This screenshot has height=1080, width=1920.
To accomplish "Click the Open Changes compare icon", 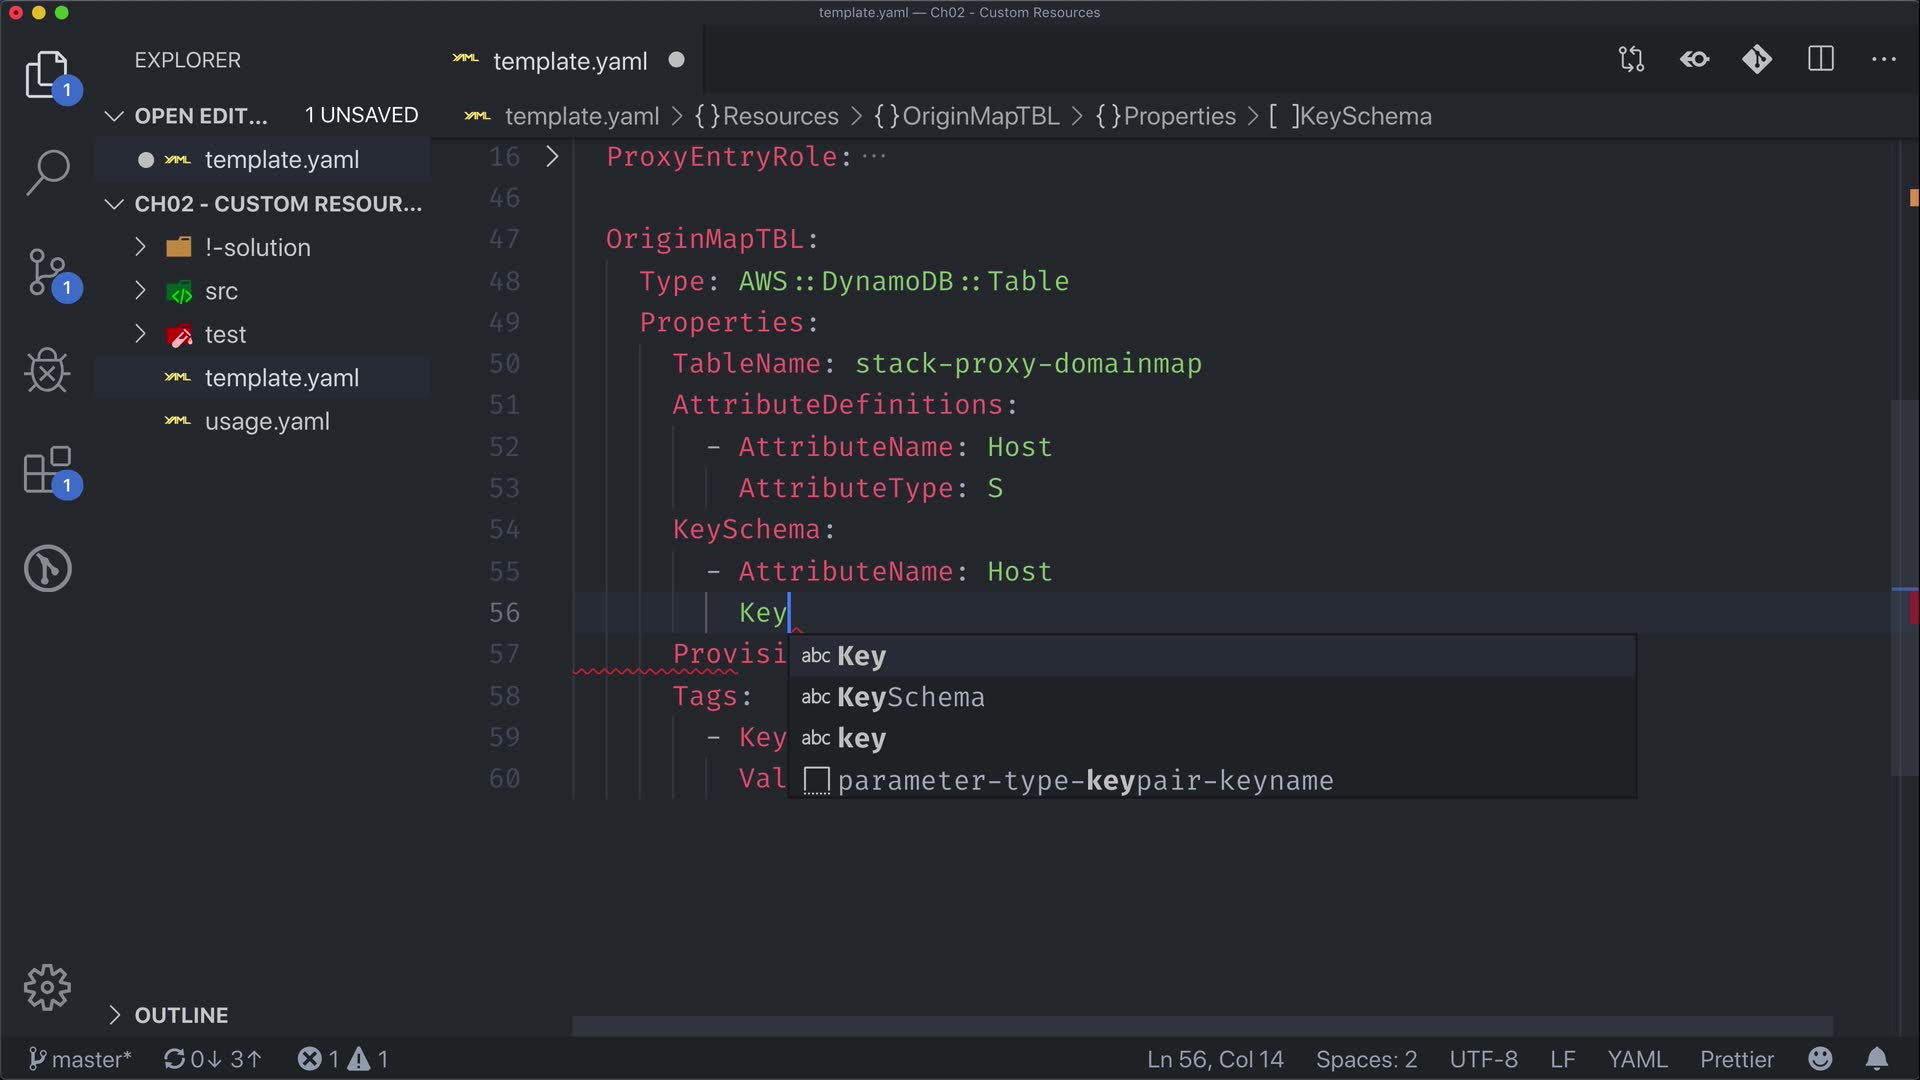I will pos(1631,60).
